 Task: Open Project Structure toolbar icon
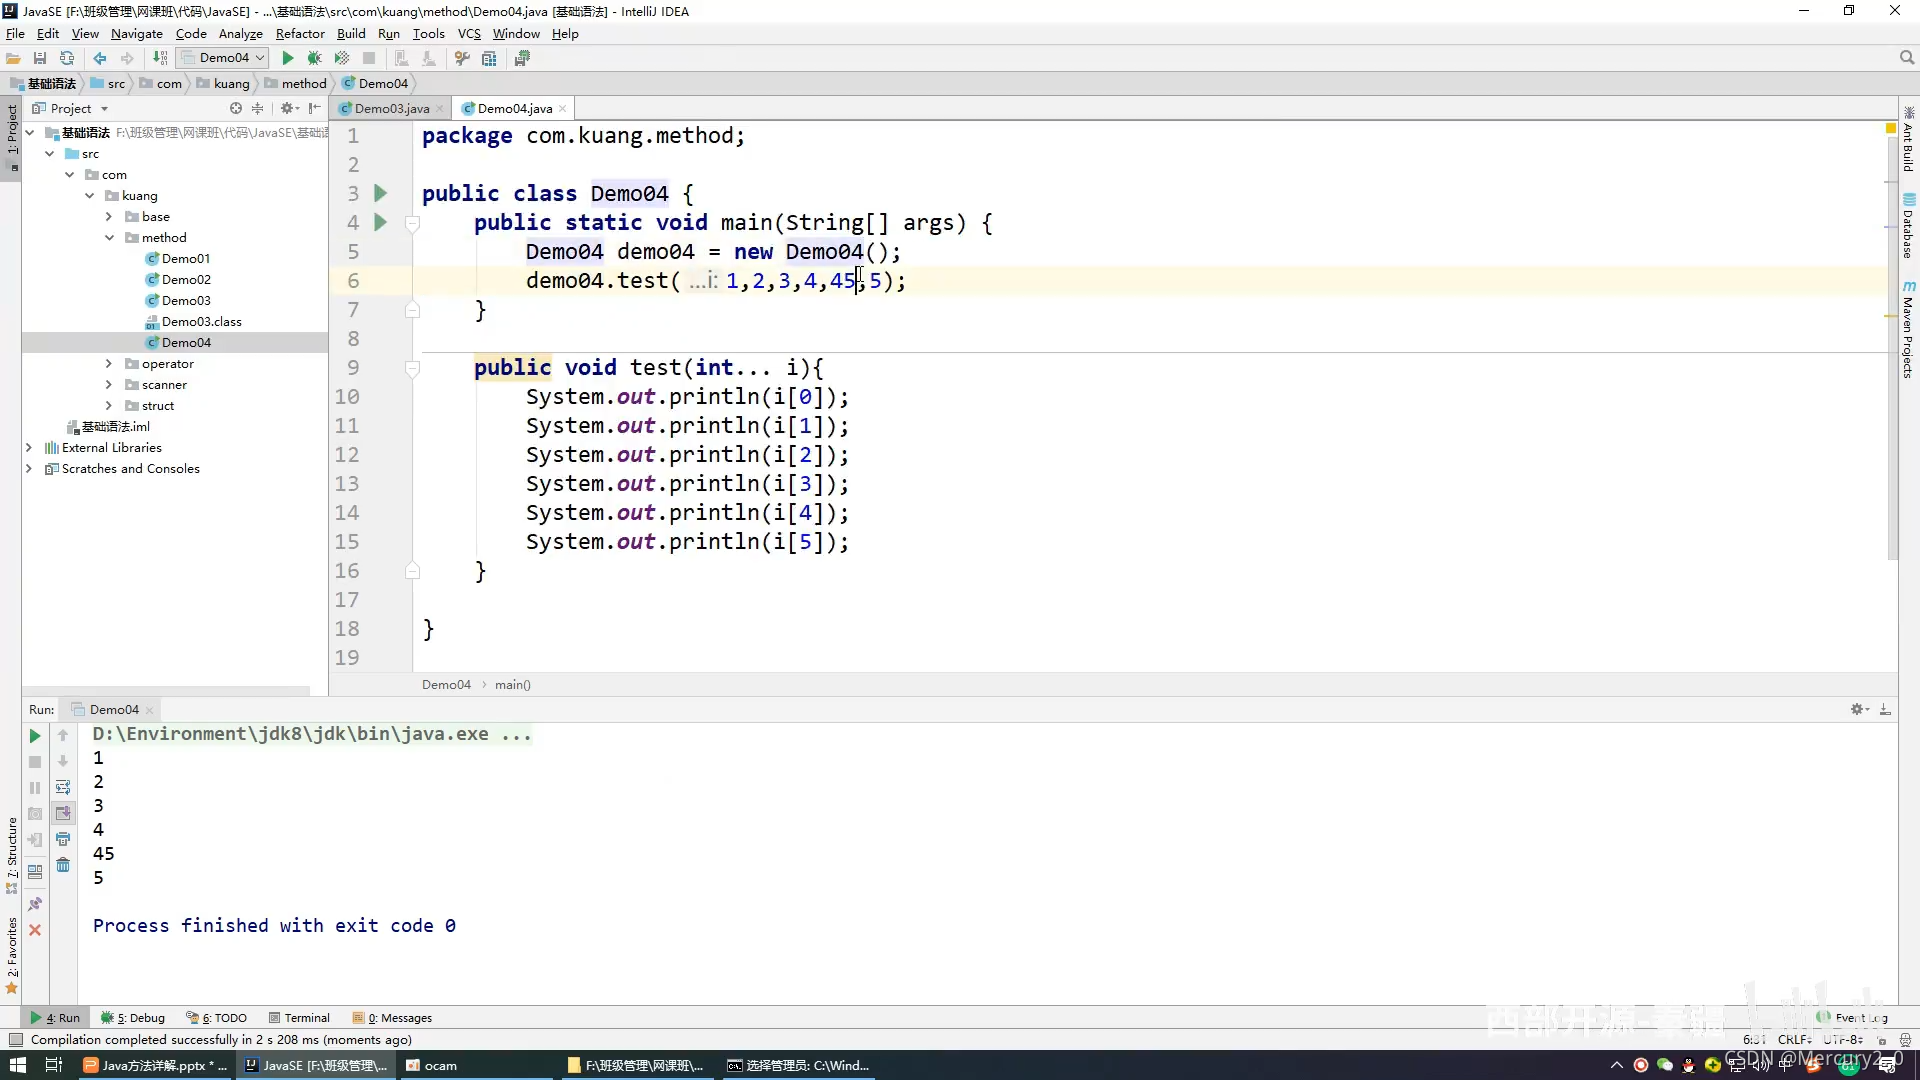(489, 58)
